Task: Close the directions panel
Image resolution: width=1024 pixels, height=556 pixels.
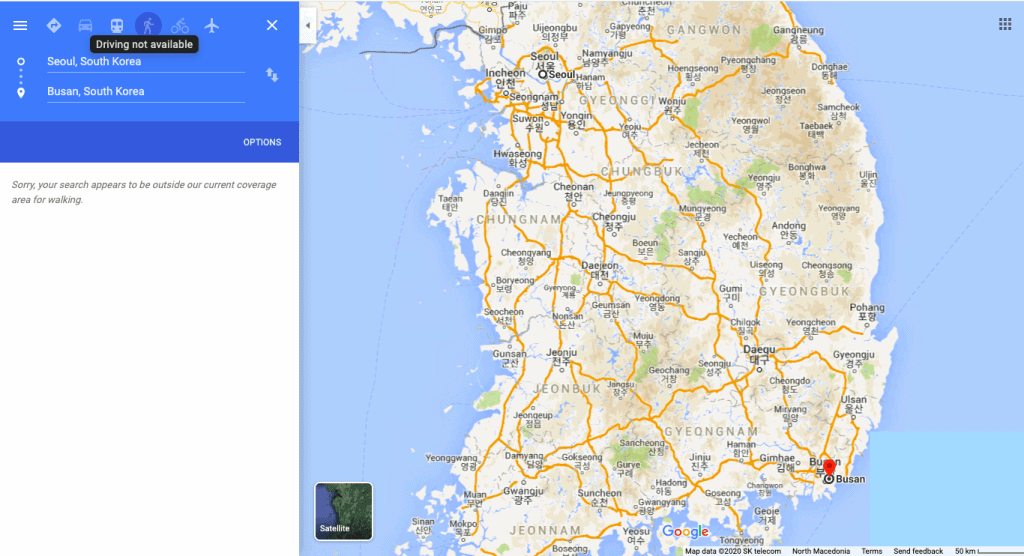Action: click(x=272, y=25)
